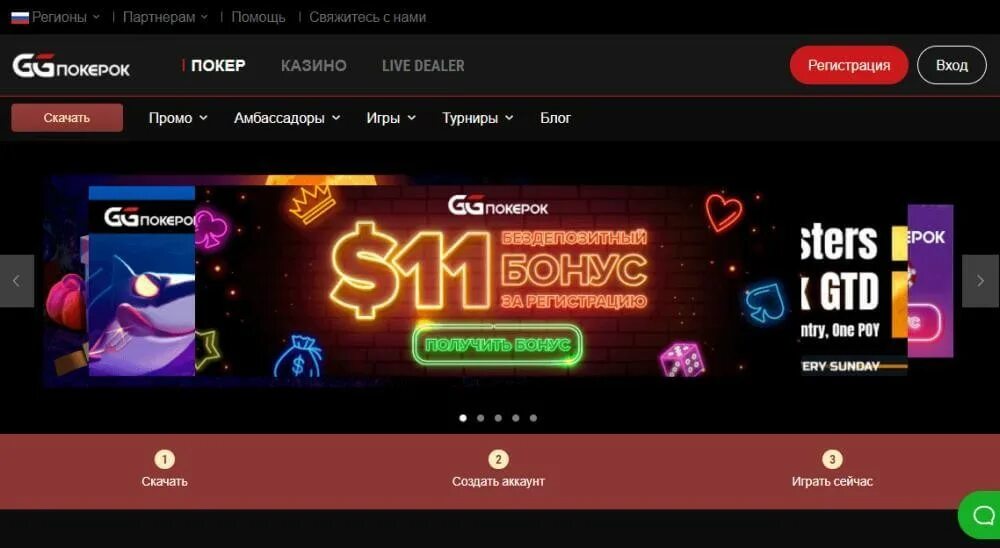Open the Регионы region selector
This screenshot has width=1000, height=548.
[56, 17]
